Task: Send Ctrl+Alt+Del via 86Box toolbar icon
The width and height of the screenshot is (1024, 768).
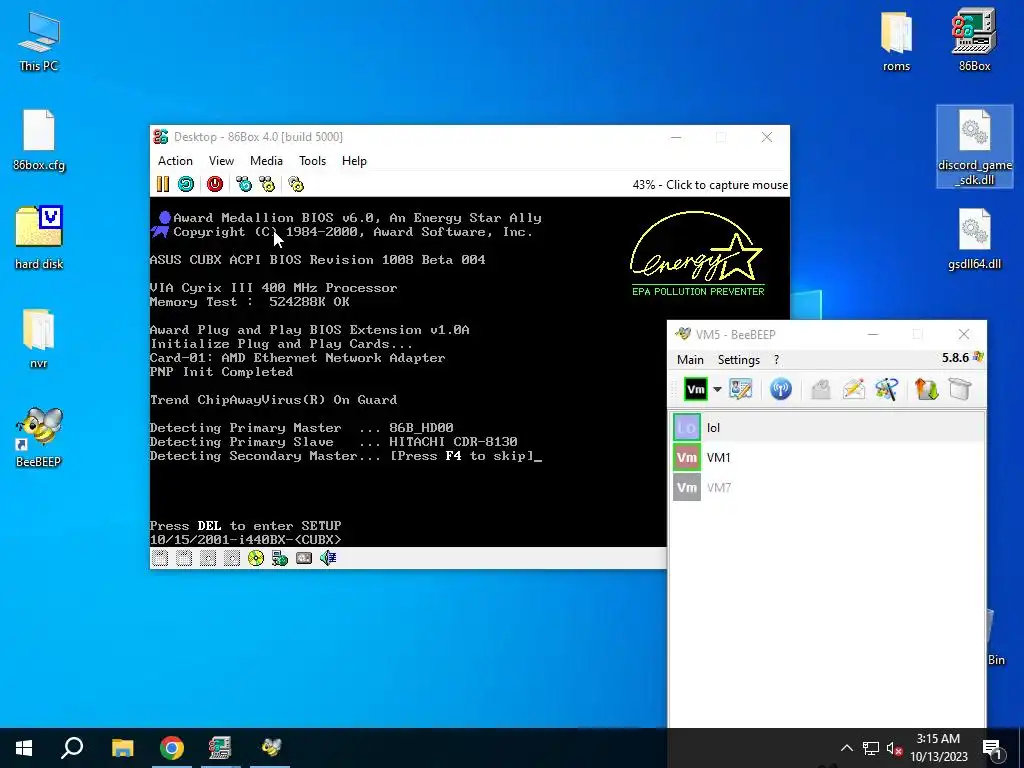Action: coord(244,185)
